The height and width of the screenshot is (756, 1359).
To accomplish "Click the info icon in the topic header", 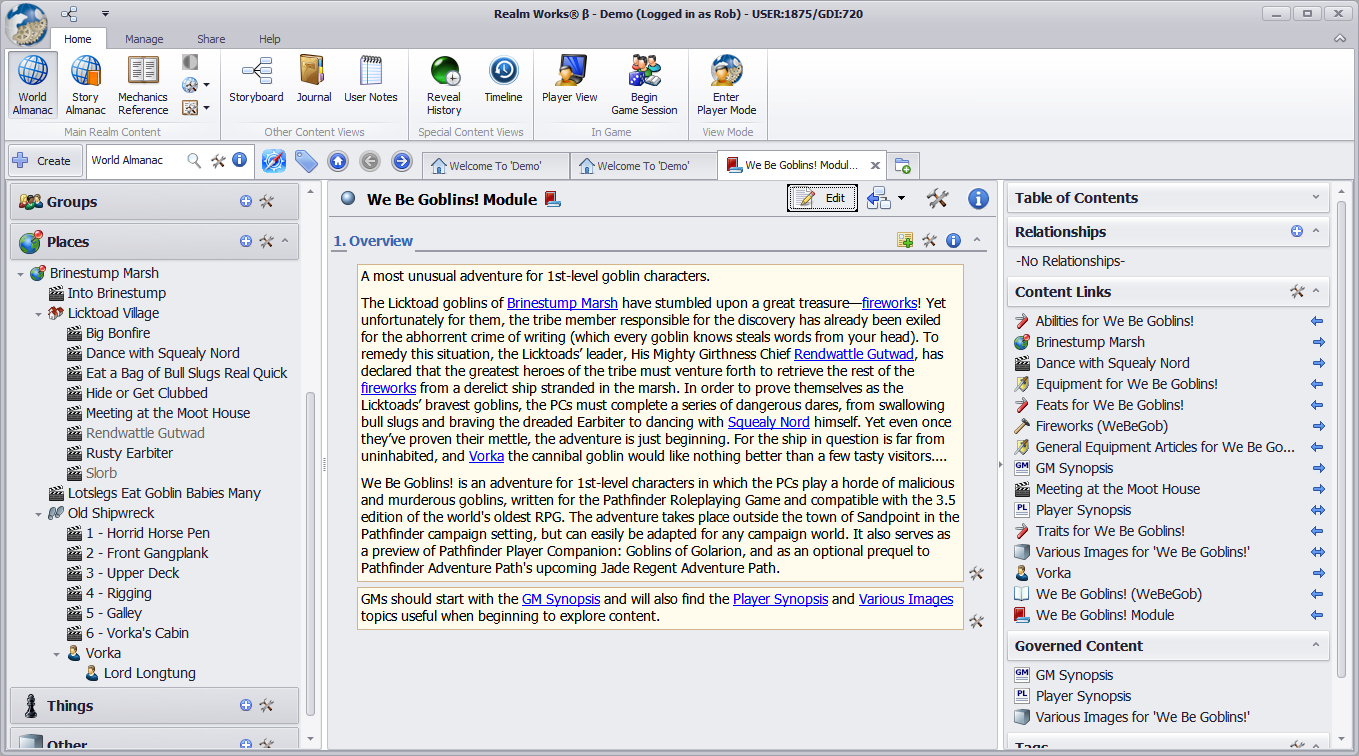I will point(978,198).
